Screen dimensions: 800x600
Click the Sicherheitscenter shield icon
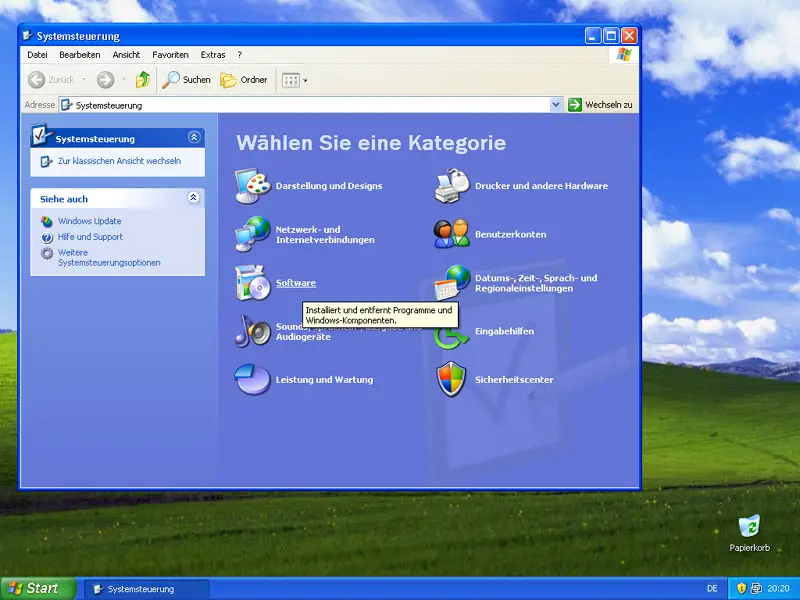(452, 379)
